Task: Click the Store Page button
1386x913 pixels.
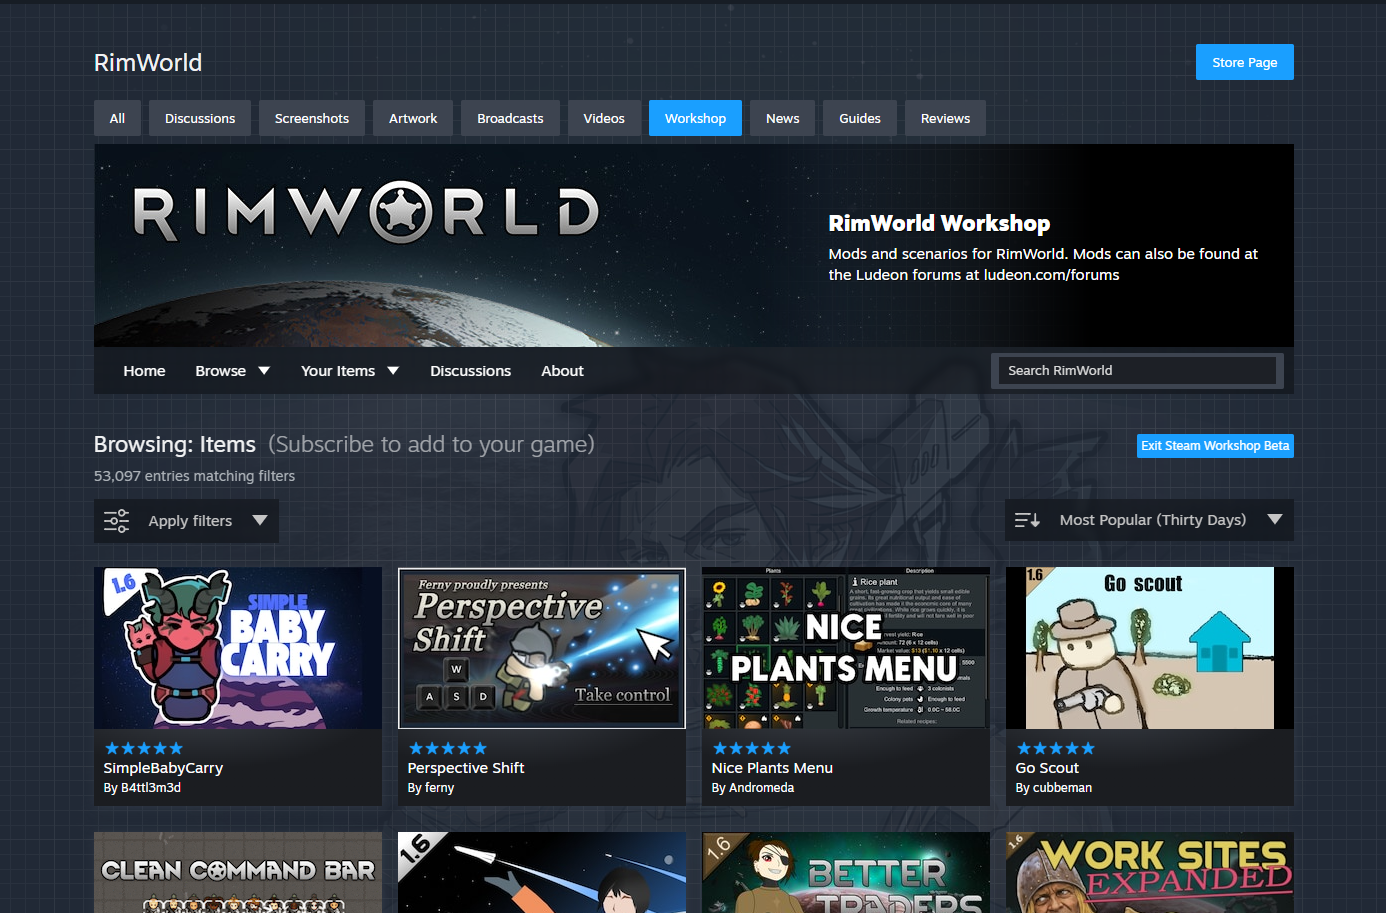Action: pyautogui.click(x=1244, y=61)
